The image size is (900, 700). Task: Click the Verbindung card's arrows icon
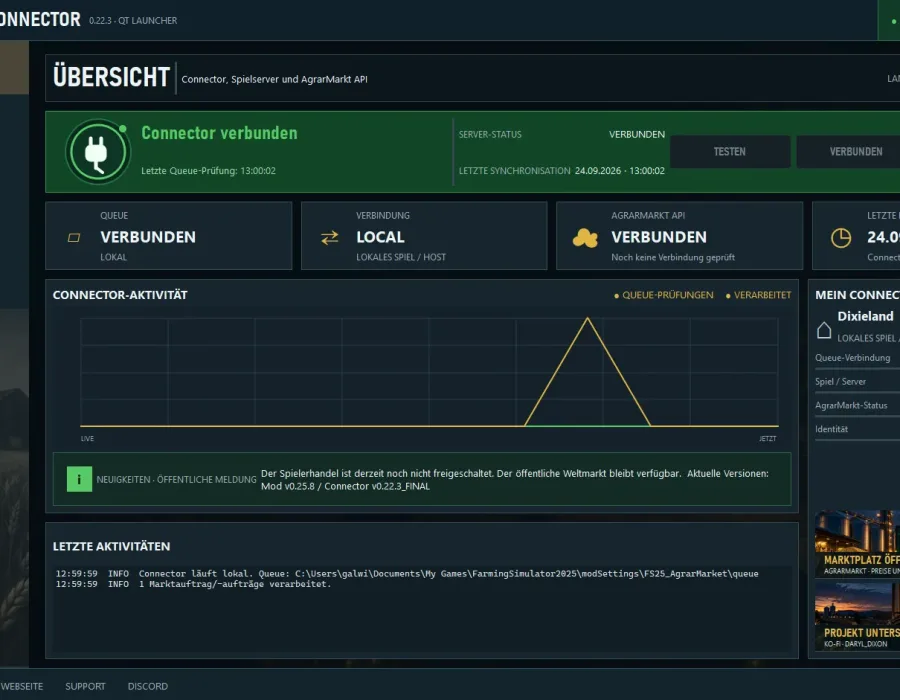(329, 238)
